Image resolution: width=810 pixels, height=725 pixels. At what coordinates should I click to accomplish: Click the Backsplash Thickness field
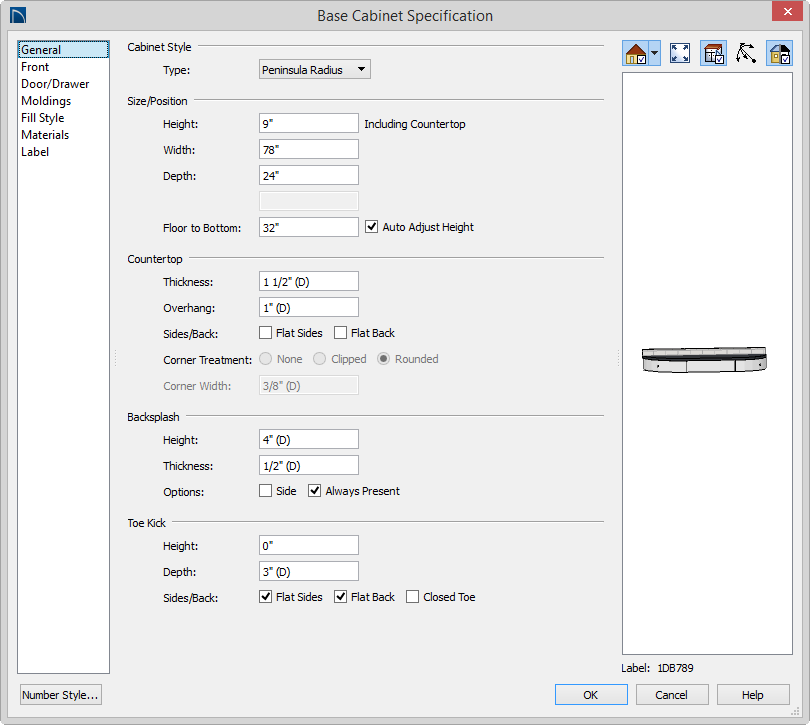coord(308,465)
